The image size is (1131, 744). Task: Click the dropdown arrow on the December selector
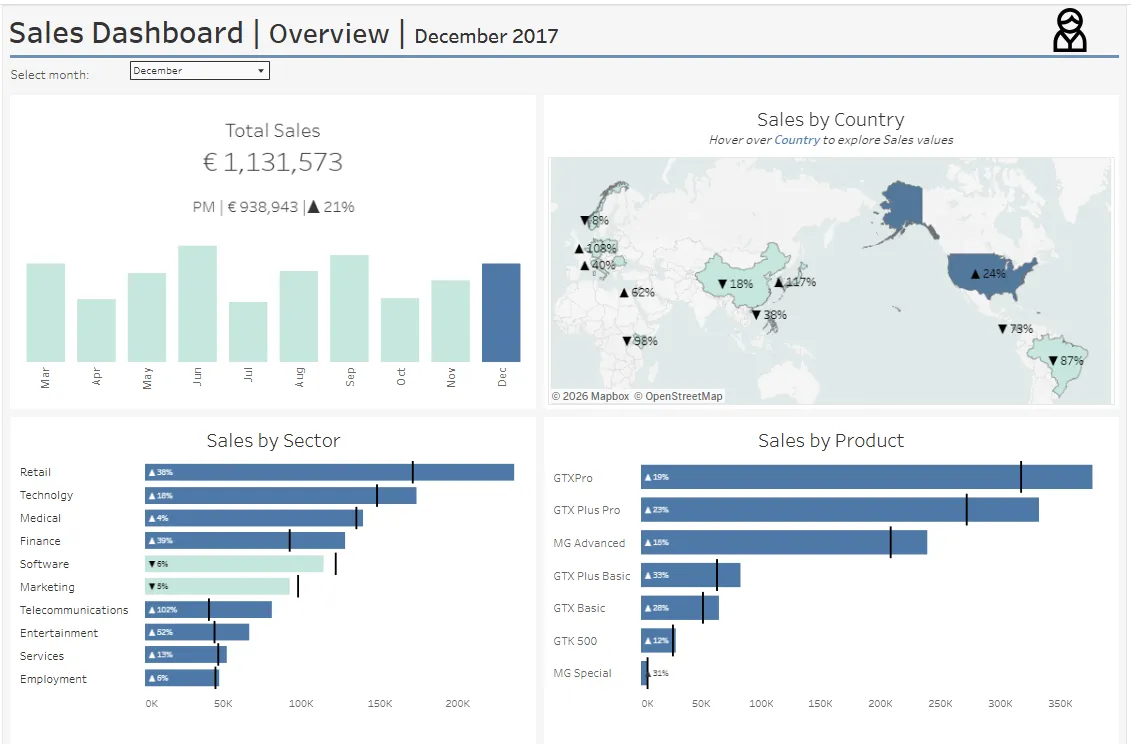[x=262, y=70]
